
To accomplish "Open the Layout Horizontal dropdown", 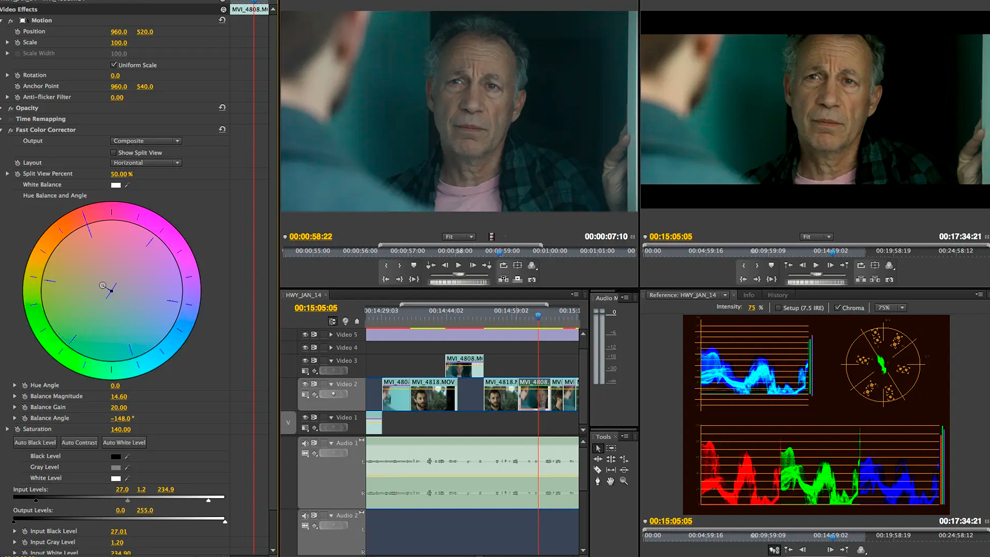I will [x=146, y=163].
